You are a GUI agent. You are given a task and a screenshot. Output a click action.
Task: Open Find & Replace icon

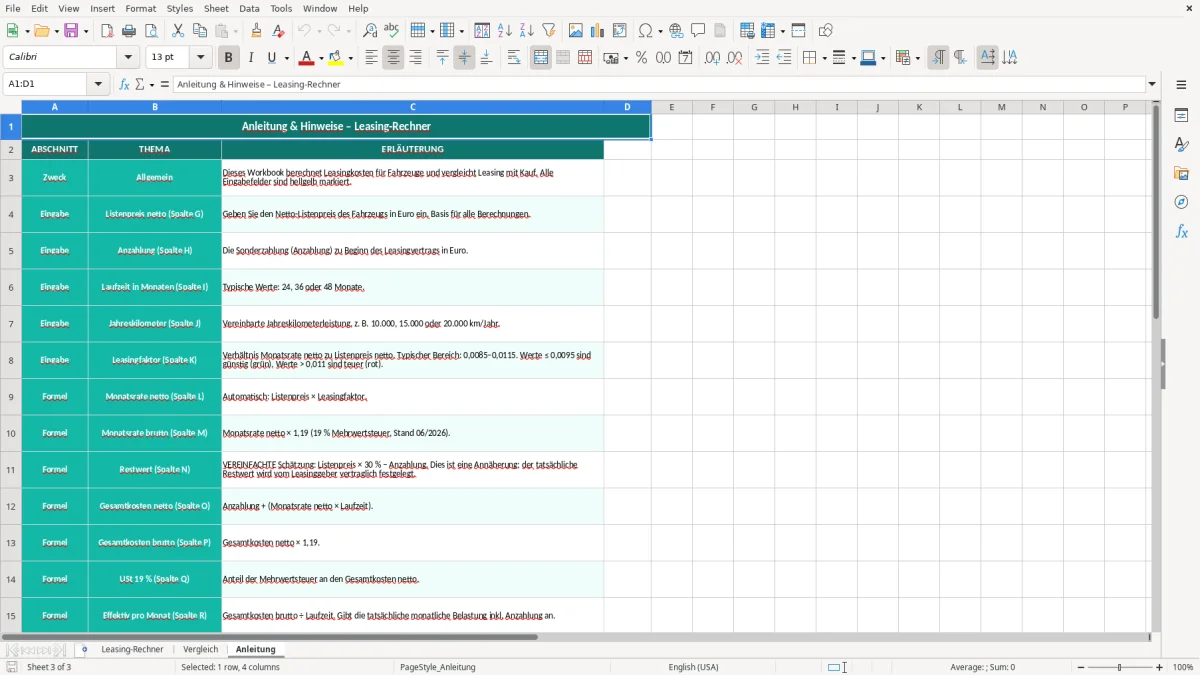click(x=369, y=31)
